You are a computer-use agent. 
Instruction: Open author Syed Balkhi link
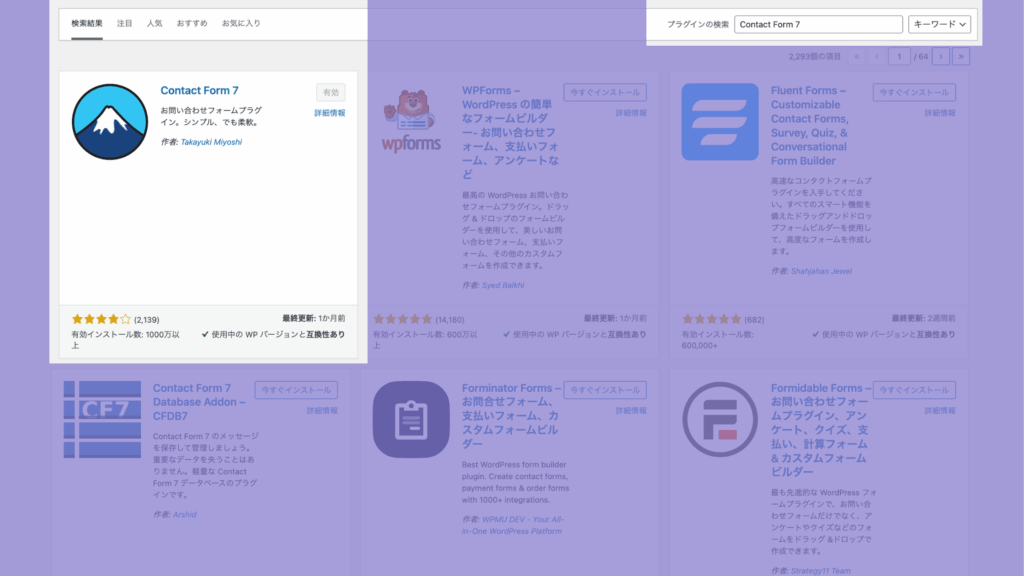503,285
